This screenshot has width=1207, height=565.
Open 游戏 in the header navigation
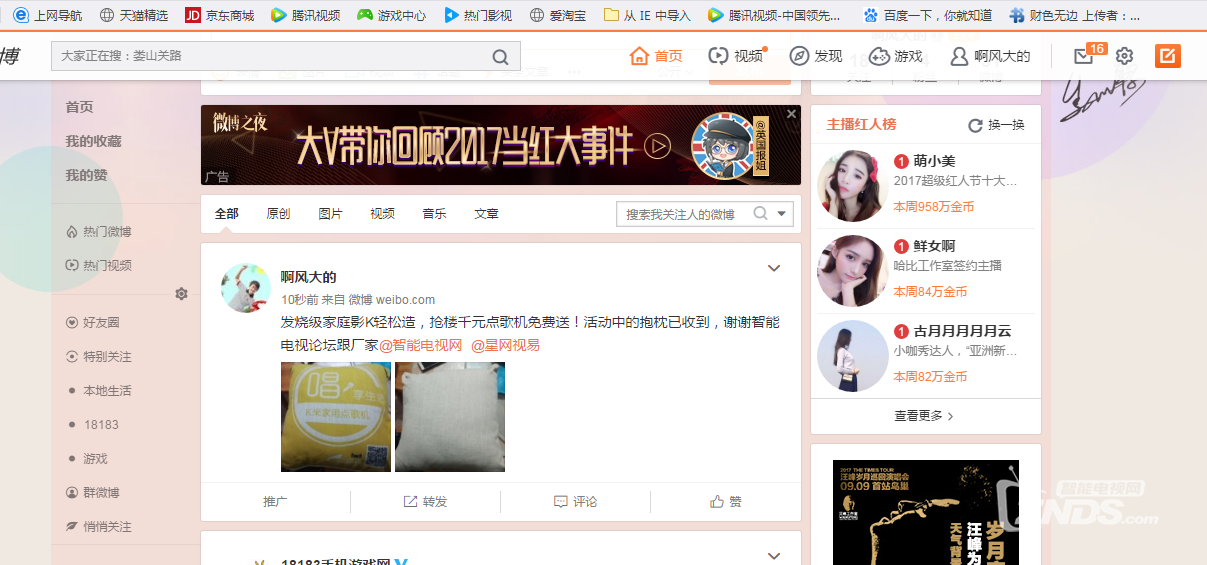point(896,56)
